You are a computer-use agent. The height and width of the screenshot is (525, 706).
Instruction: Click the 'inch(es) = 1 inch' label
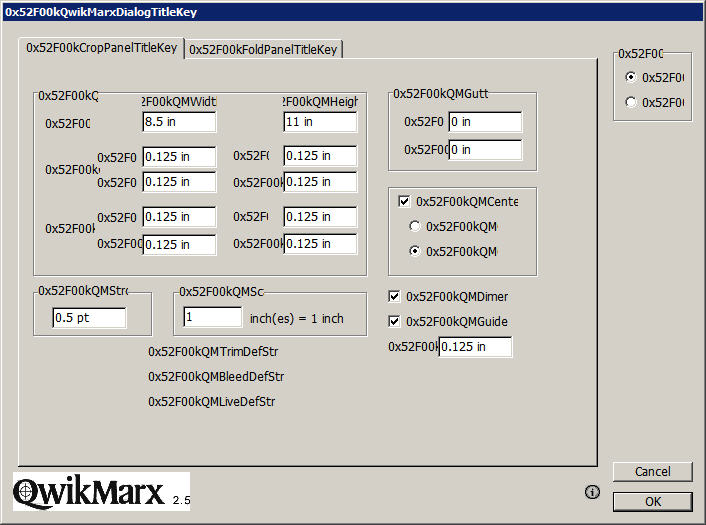tap(297, 318)
